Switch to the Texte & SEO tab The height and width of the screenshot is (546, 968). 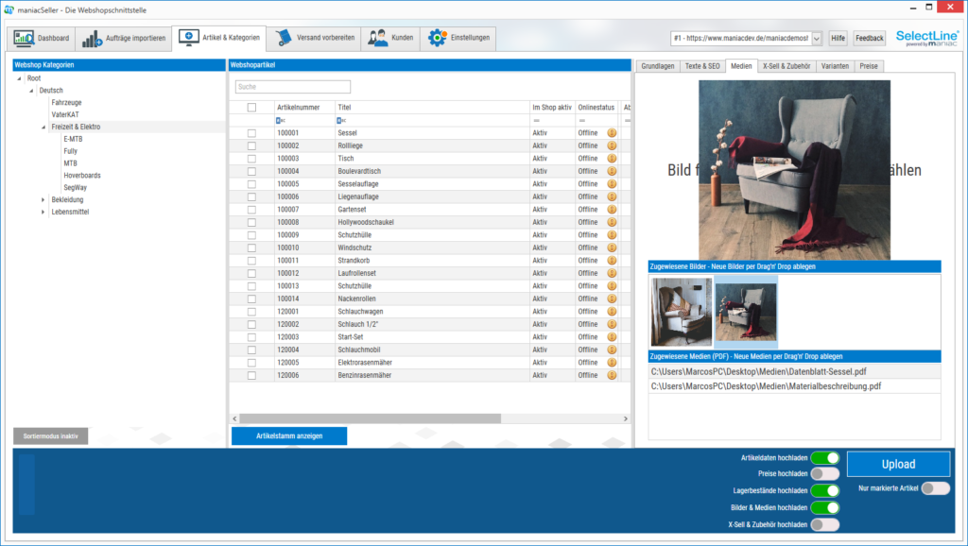(x=702, y=66)
